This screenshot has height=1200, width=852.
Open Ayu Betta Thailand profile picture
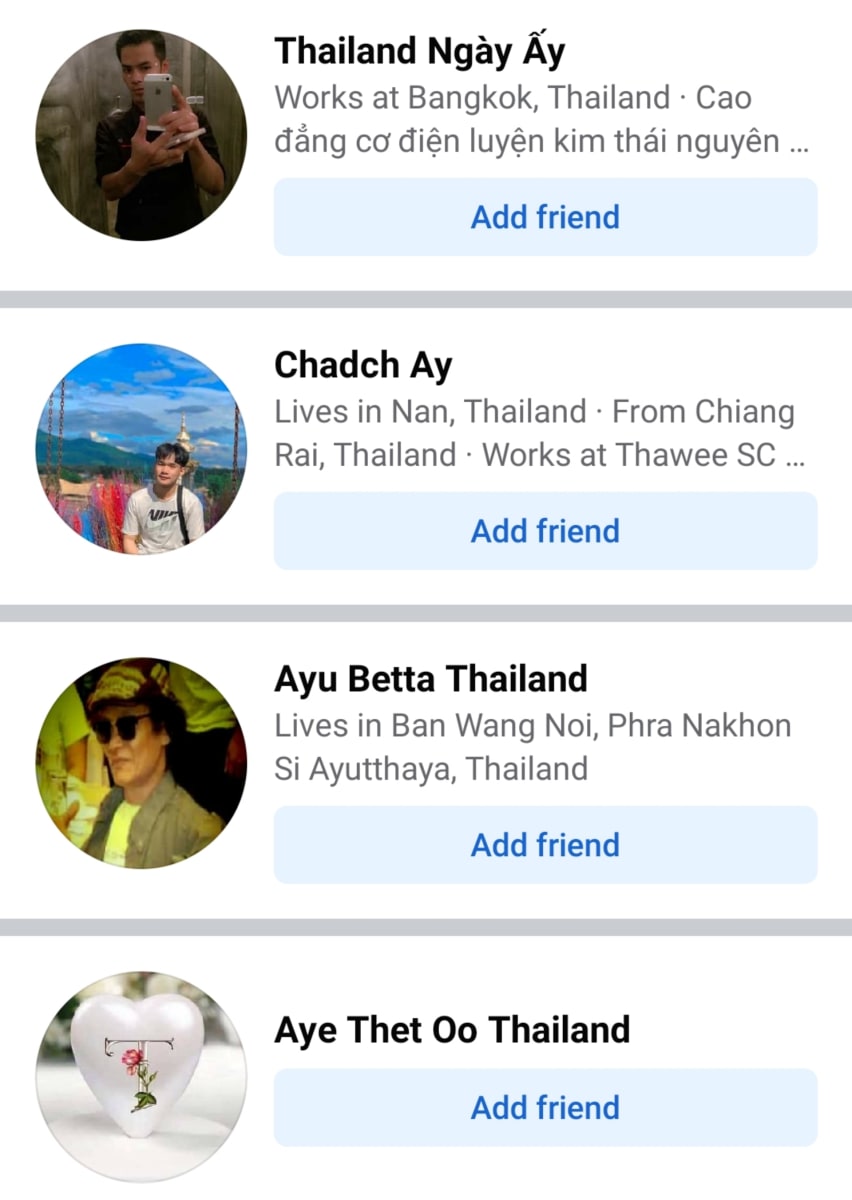pos(141,763)
